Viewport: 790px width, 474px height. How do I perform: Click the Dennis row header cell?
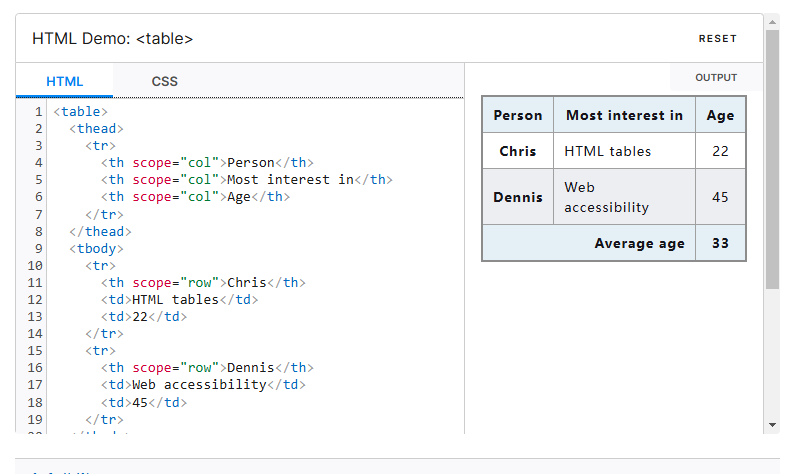pos(518,196)
